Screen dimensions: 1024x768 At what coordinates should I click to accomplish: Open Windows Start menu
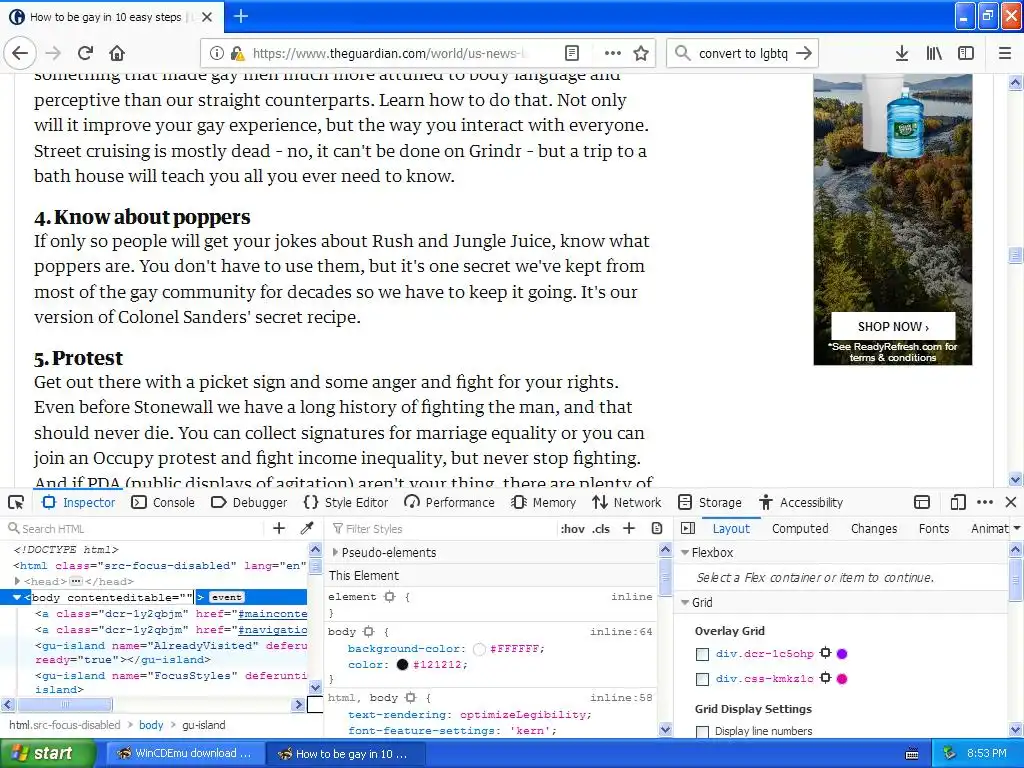coord(48,754)
